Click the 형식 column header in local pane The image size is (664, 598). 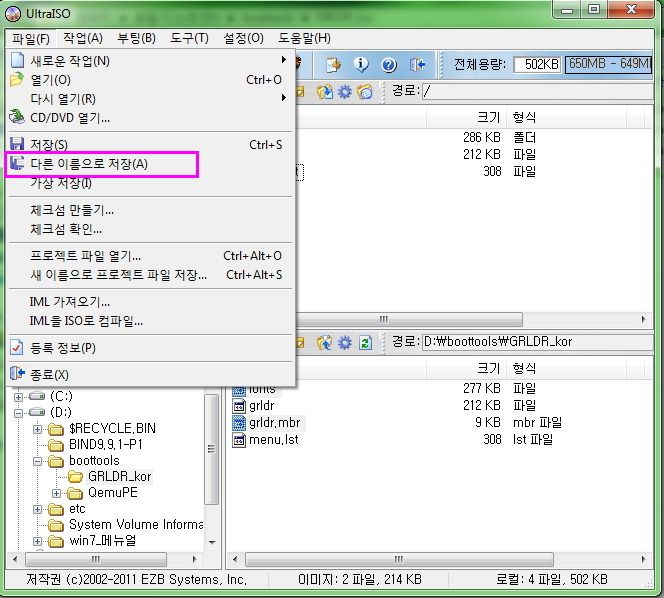(x=566, y=368)
